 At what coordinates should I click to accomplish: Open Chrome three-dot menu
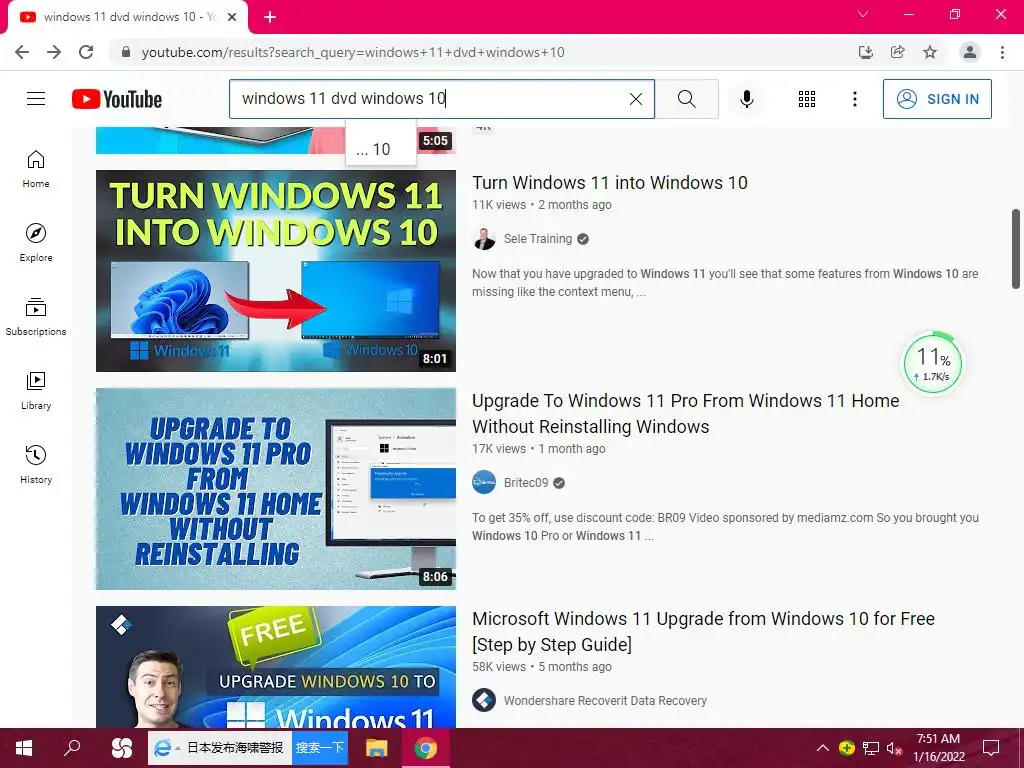1002,52
